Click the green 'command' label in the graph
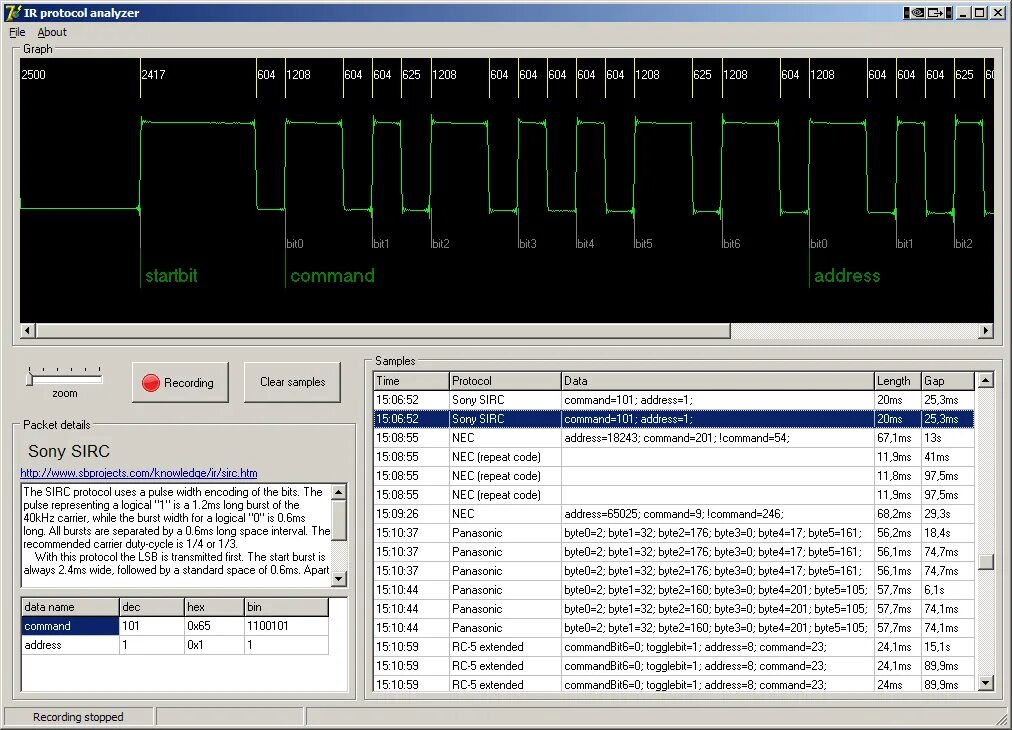 tap(332, 276)
